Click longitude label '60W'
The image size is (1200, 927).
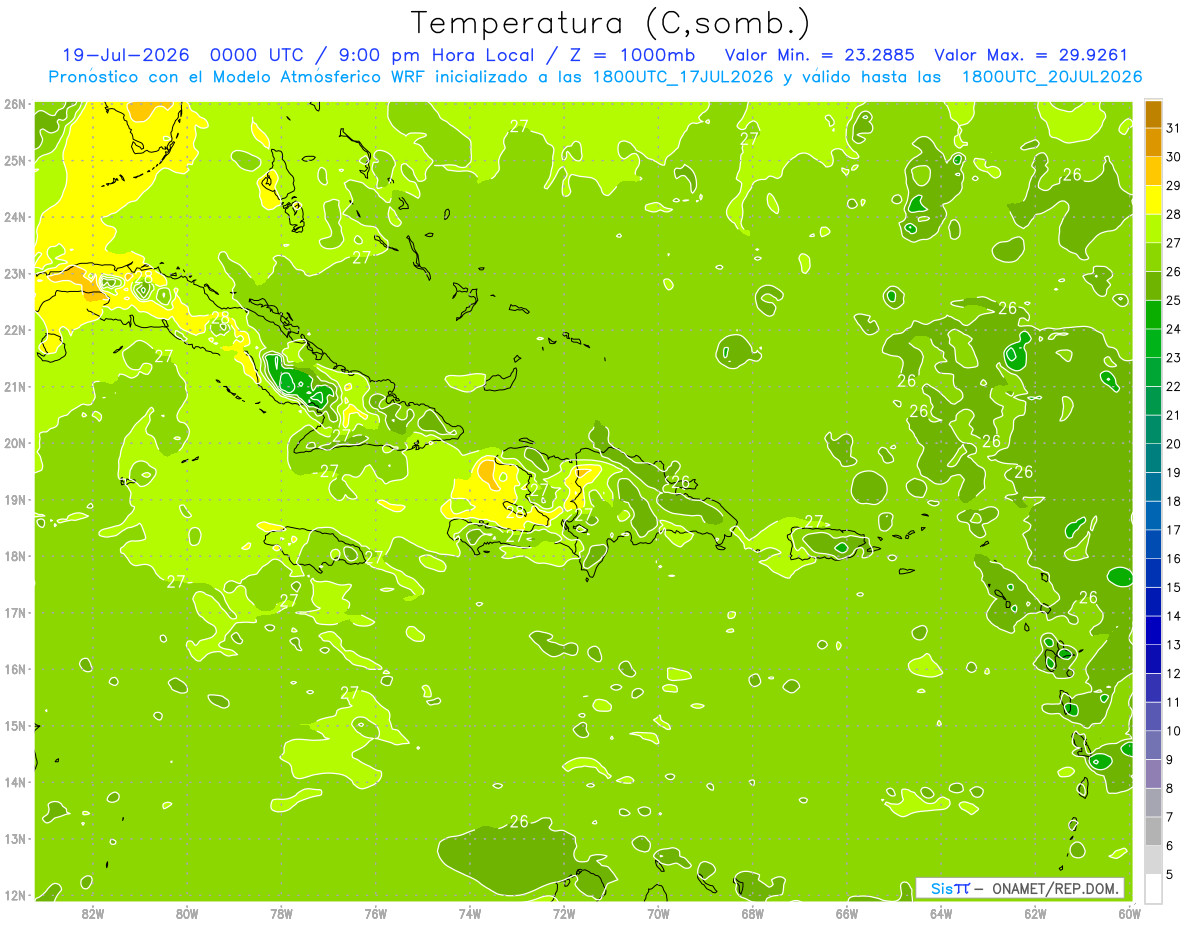coord(1130,913)
